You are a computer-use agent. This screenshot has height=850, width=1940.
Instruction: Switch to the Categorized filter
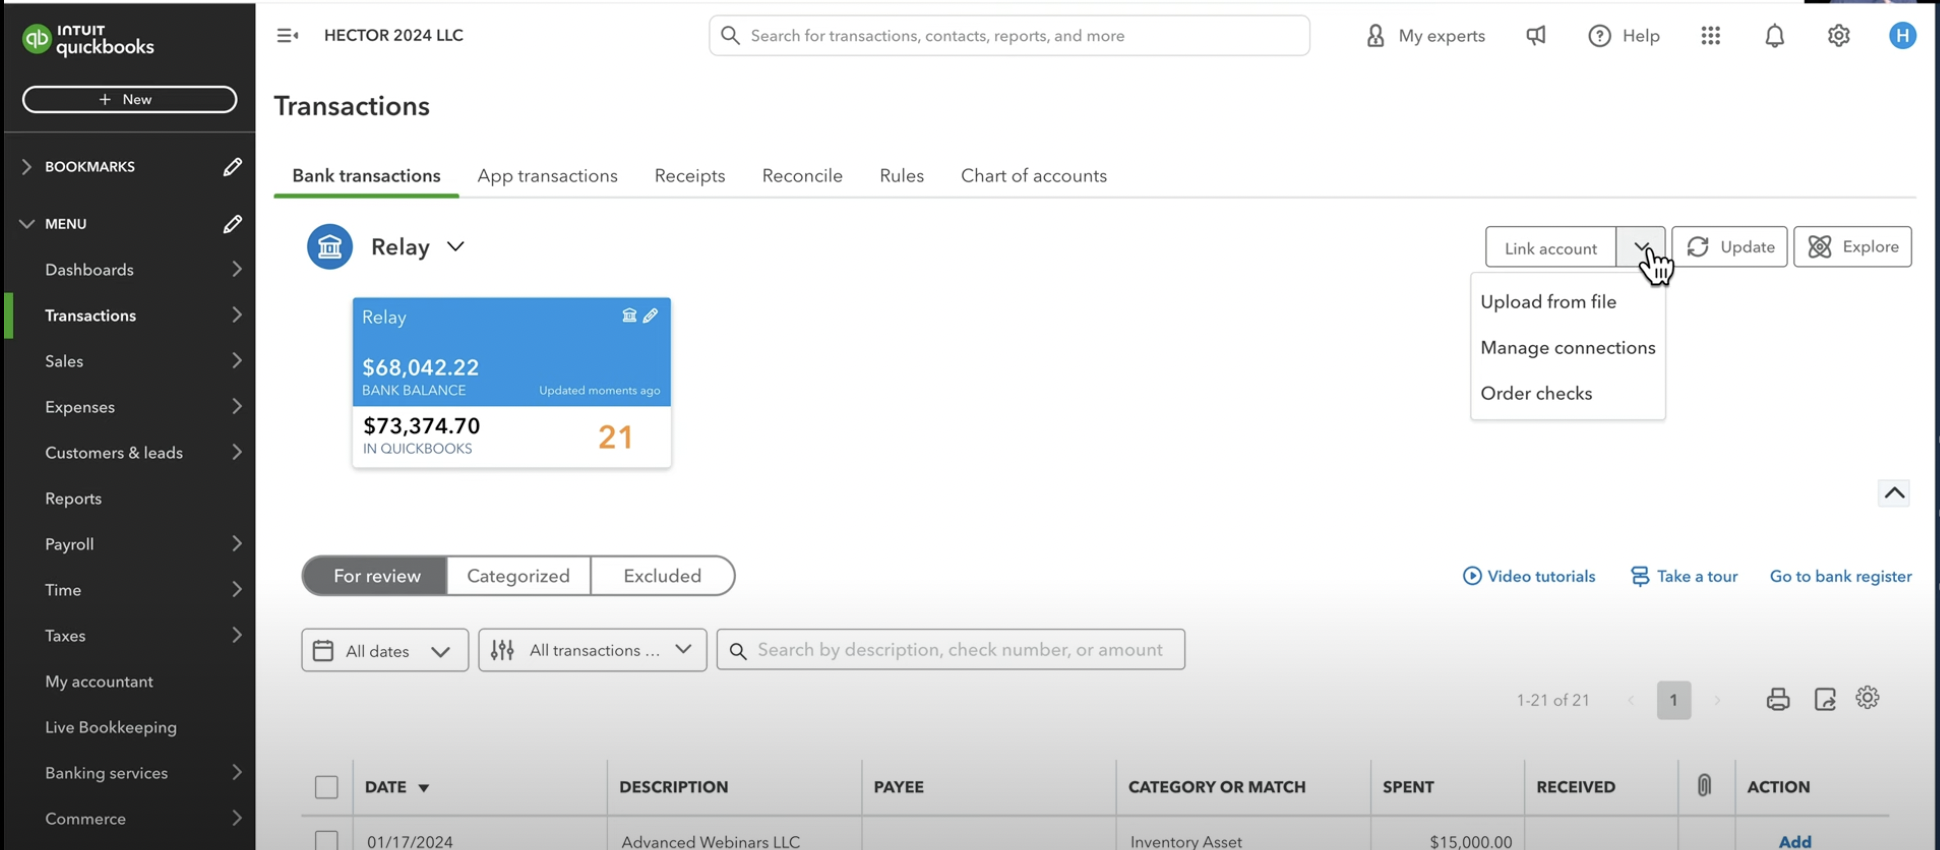point(518,576)
